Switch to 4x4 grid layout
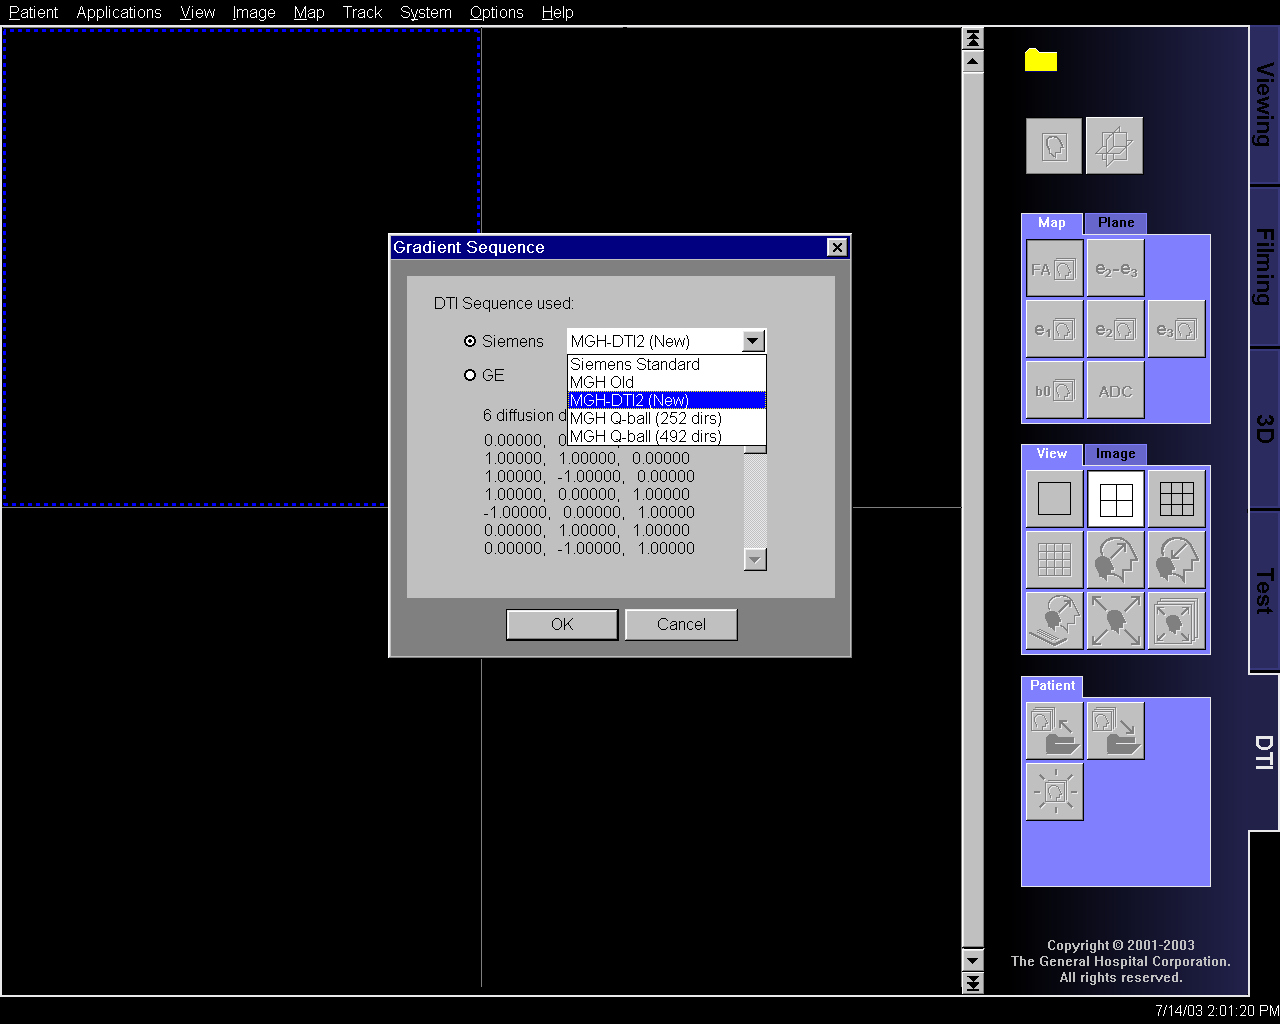 click(x=1054, y=560)
